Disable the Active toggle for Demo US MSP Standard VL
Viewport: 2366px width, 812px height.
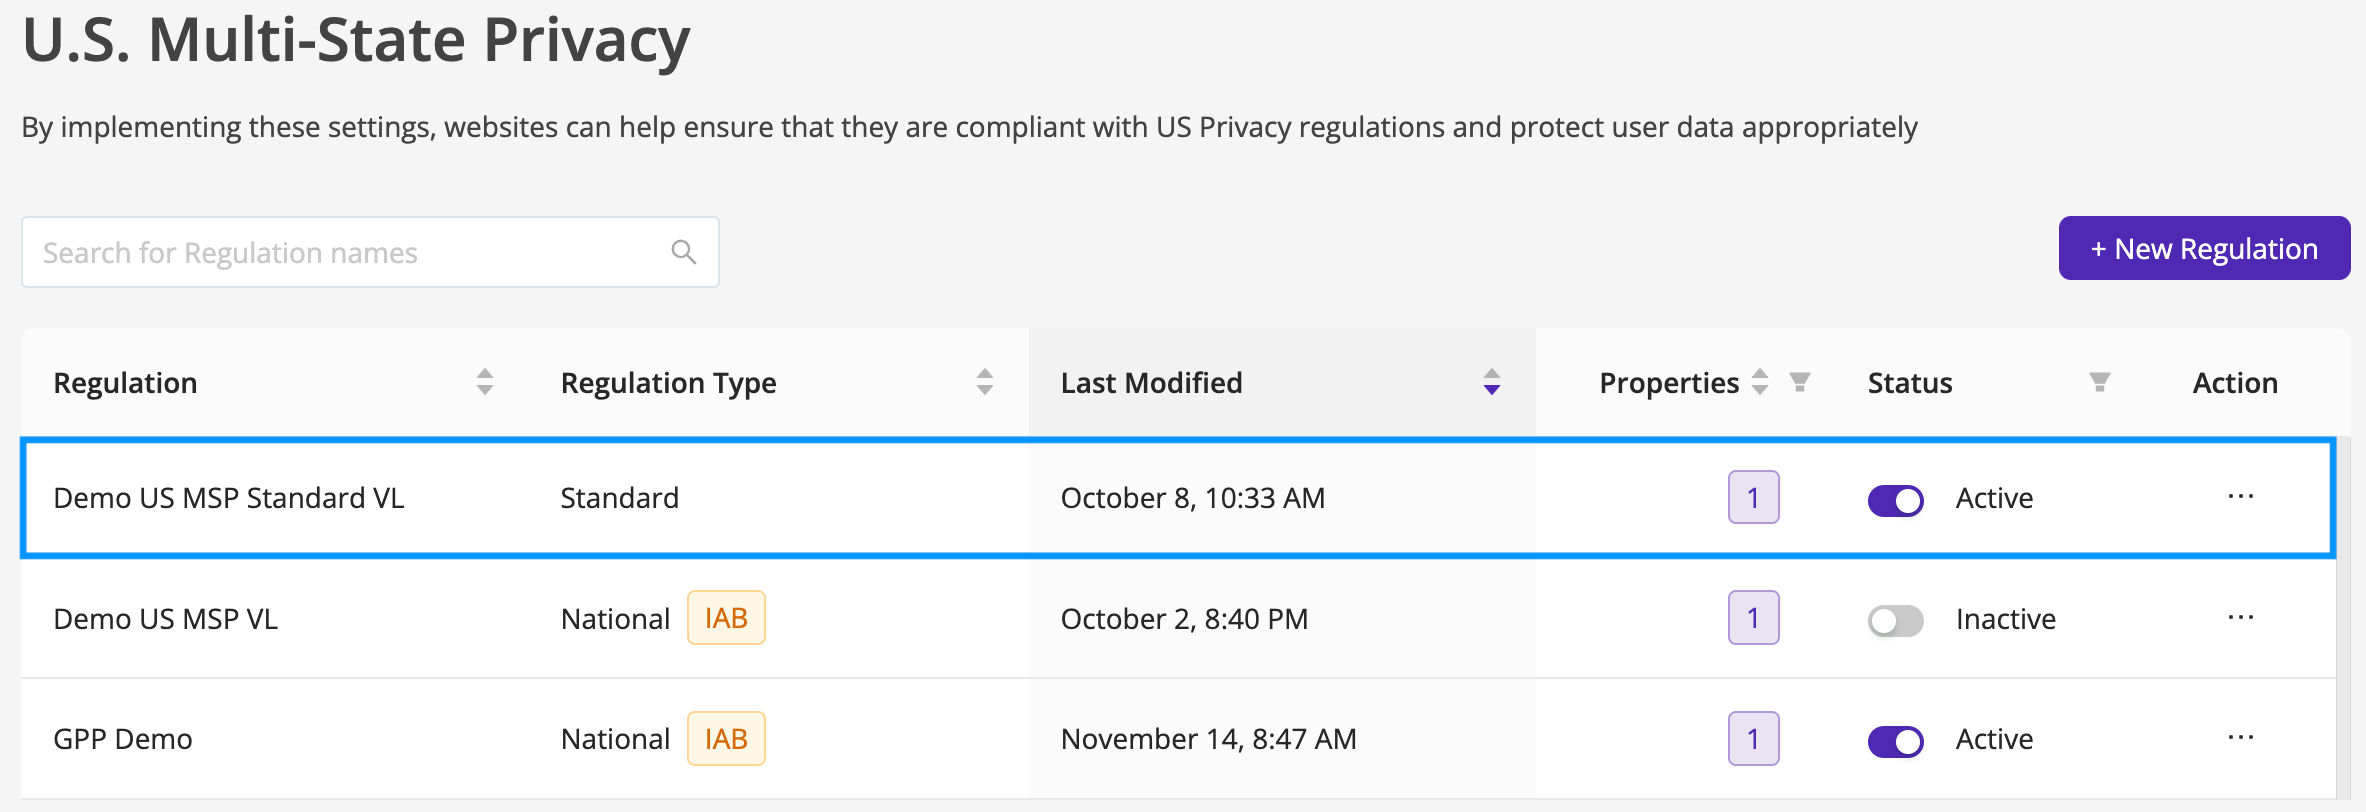point(1894,500)
